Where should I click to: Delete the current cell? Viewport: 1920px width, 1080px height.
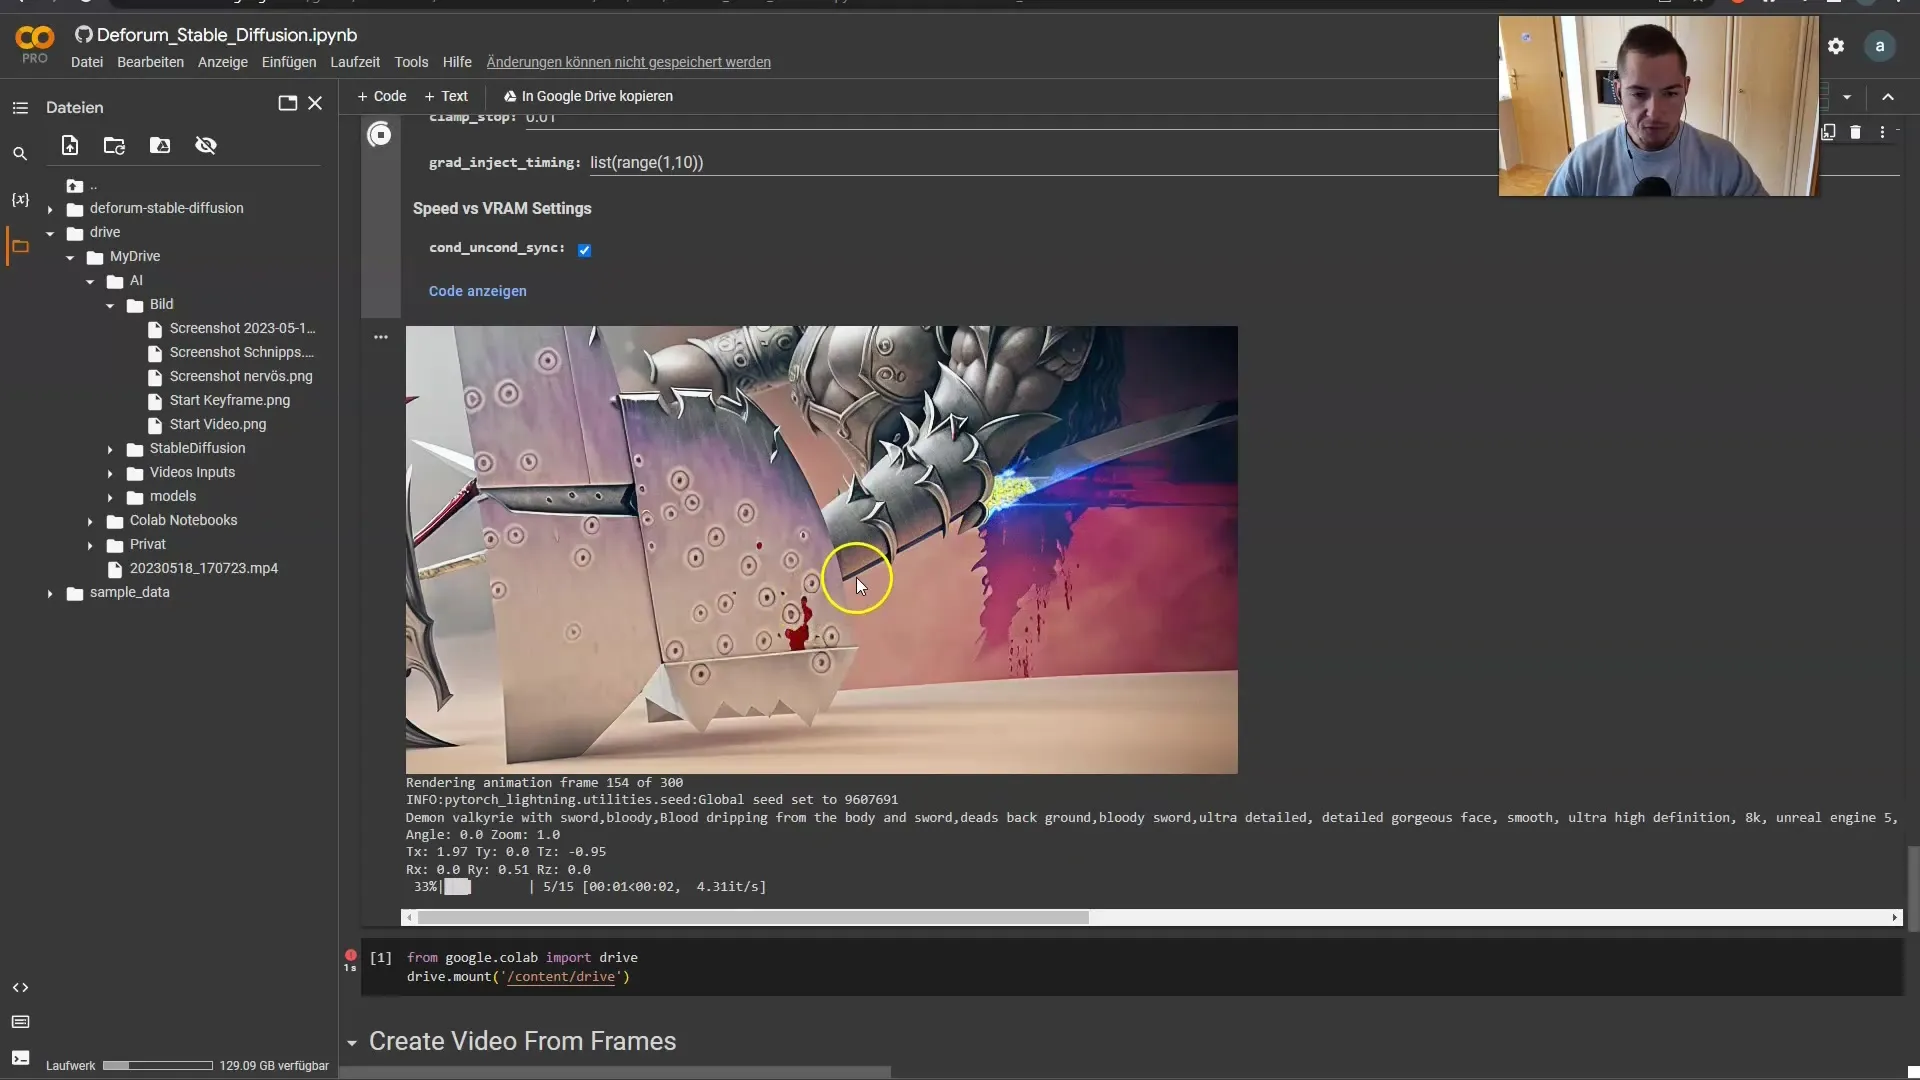(x=1855, y=132)
